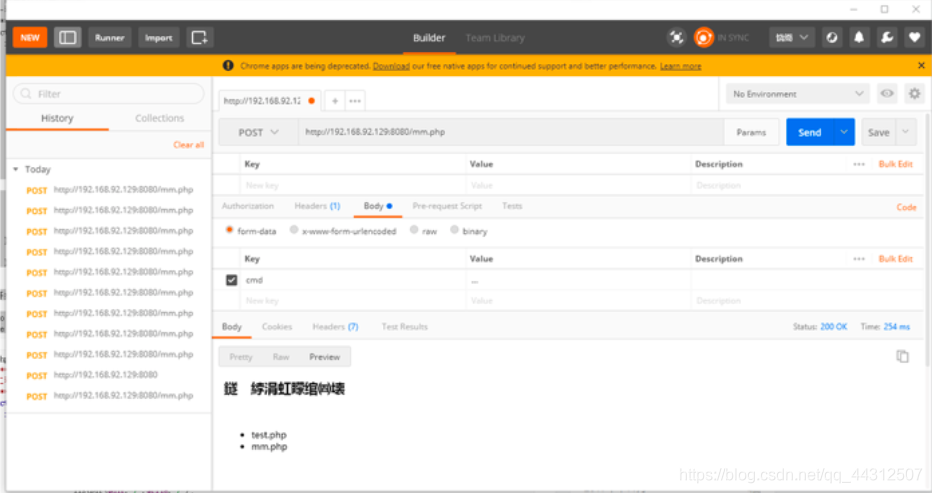Screen dimensions: 932x493
Task: Select the form-data radio button
Action: click(x=229, y=230)
